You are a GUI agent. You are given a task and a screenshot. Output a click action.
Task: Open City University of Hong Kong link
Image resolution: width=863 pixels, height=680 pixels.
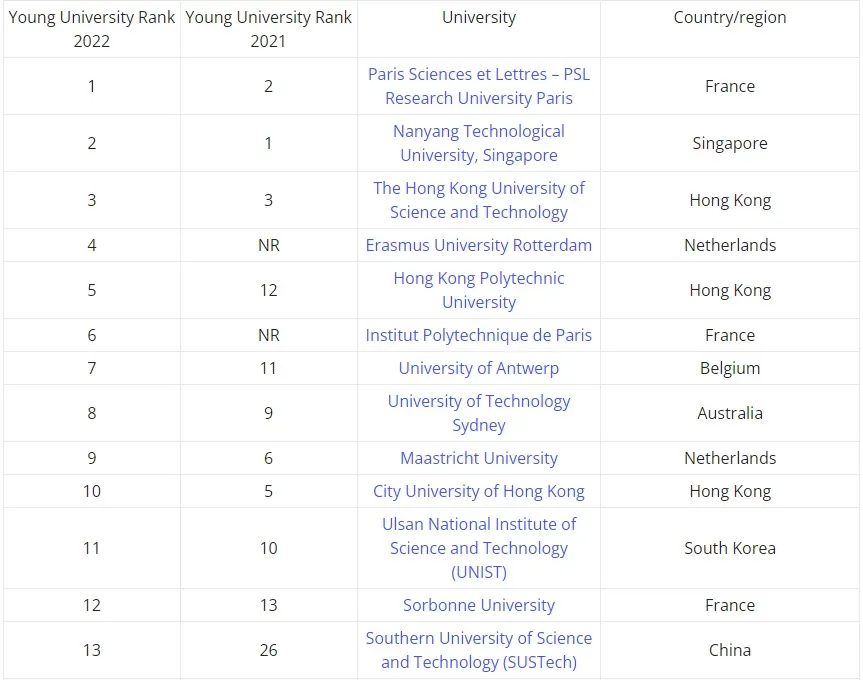[478, 491]
